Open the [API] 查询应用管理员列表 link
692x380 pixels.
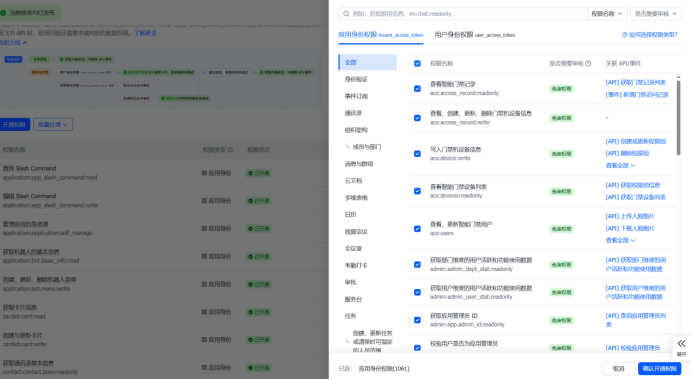click(636, 320)
